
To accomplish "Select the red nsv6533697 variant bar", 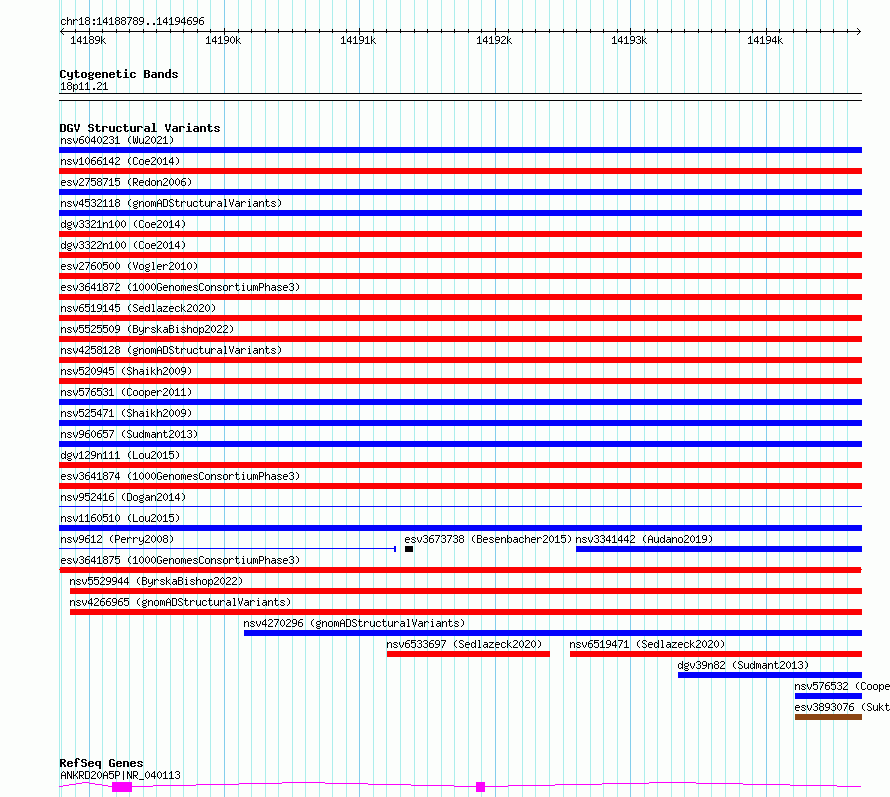I will pos(468,654).
